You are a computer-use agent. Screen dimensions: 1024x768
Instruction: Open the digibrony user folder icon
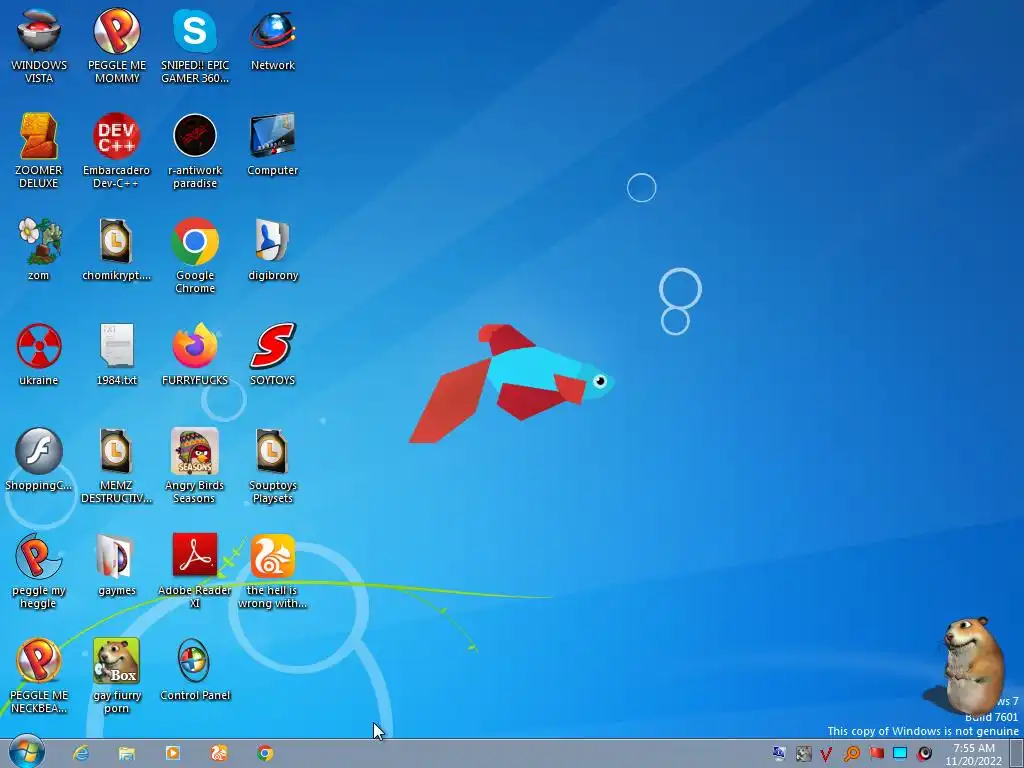pos(273,250)
